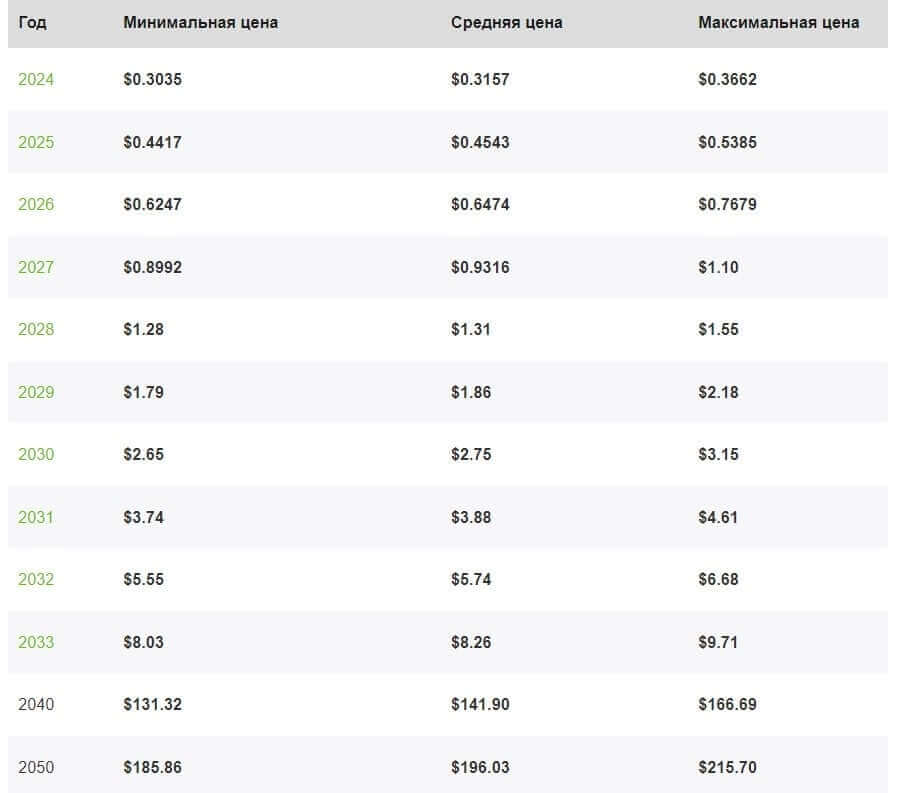This screenshot has height=793, width=899.
Task: Click the 2050 year cell
Action: click(36, 767)
